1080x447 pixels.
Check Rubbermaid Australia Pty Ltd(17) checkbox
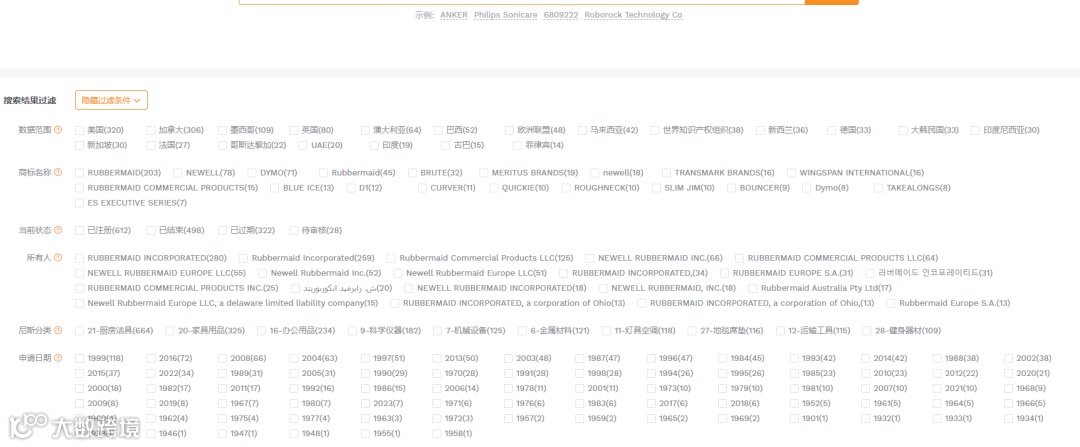coord(753,289)
